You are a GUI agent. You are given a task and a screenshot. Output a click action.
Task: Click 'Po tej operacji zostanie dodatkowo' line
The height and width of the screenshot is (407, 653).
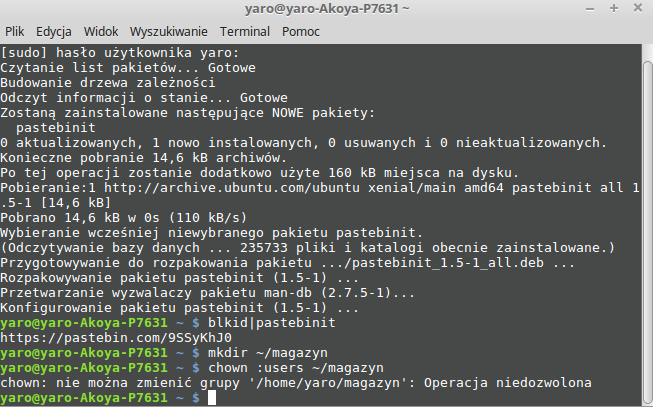pyautogui.click(x=260, y=173)
